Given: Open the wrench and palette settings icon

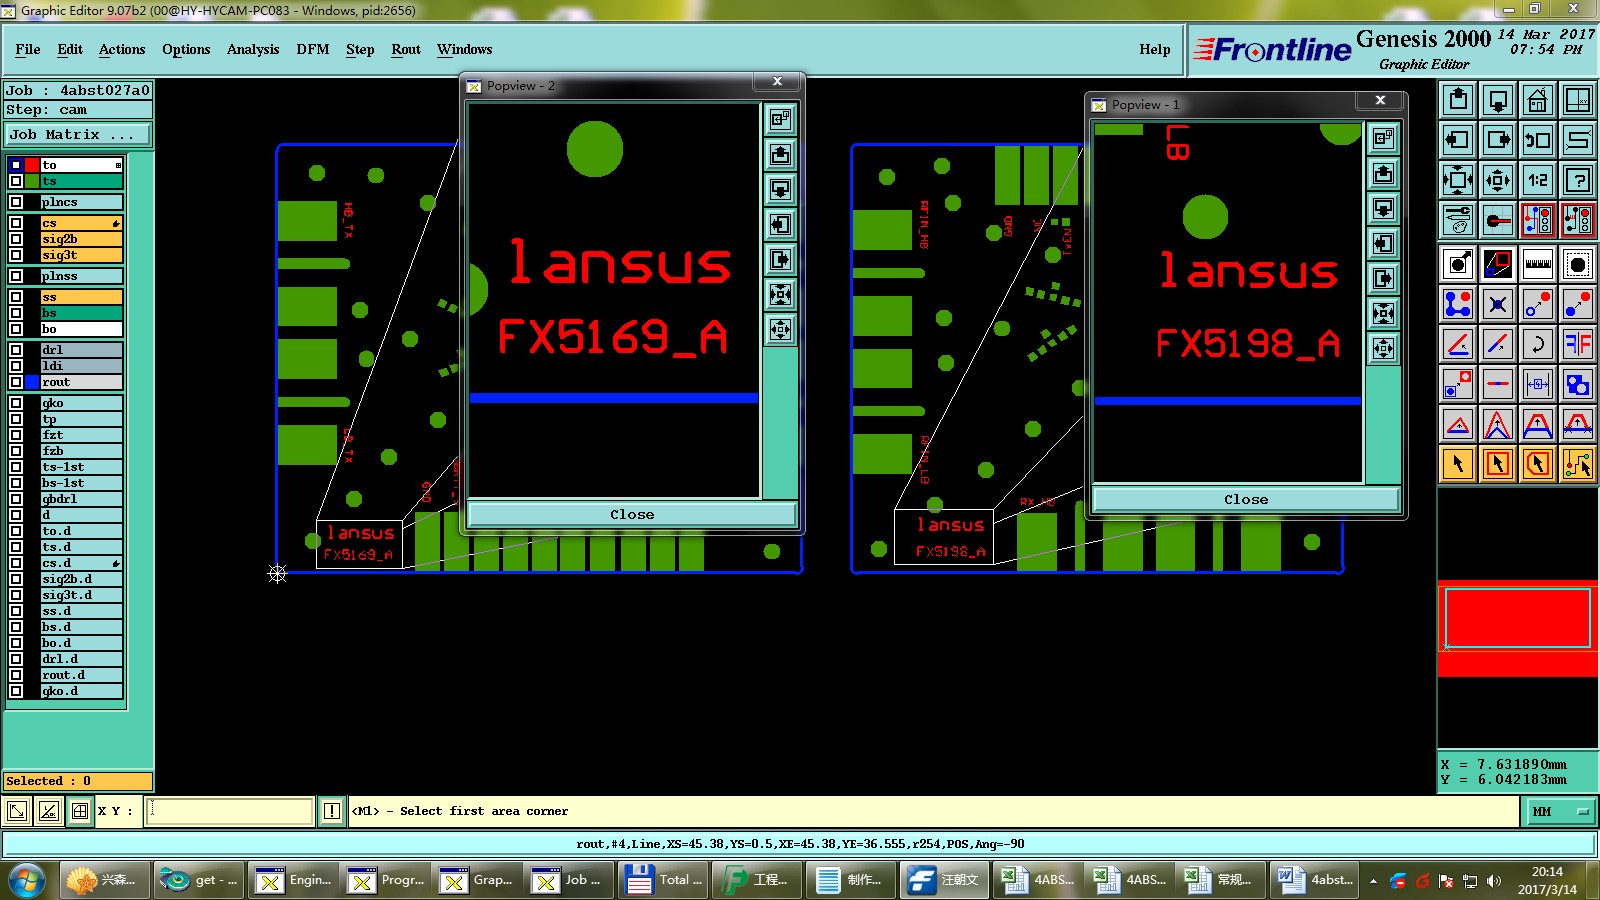Looking at the screenshot, I should click(x=1458, y=220).
